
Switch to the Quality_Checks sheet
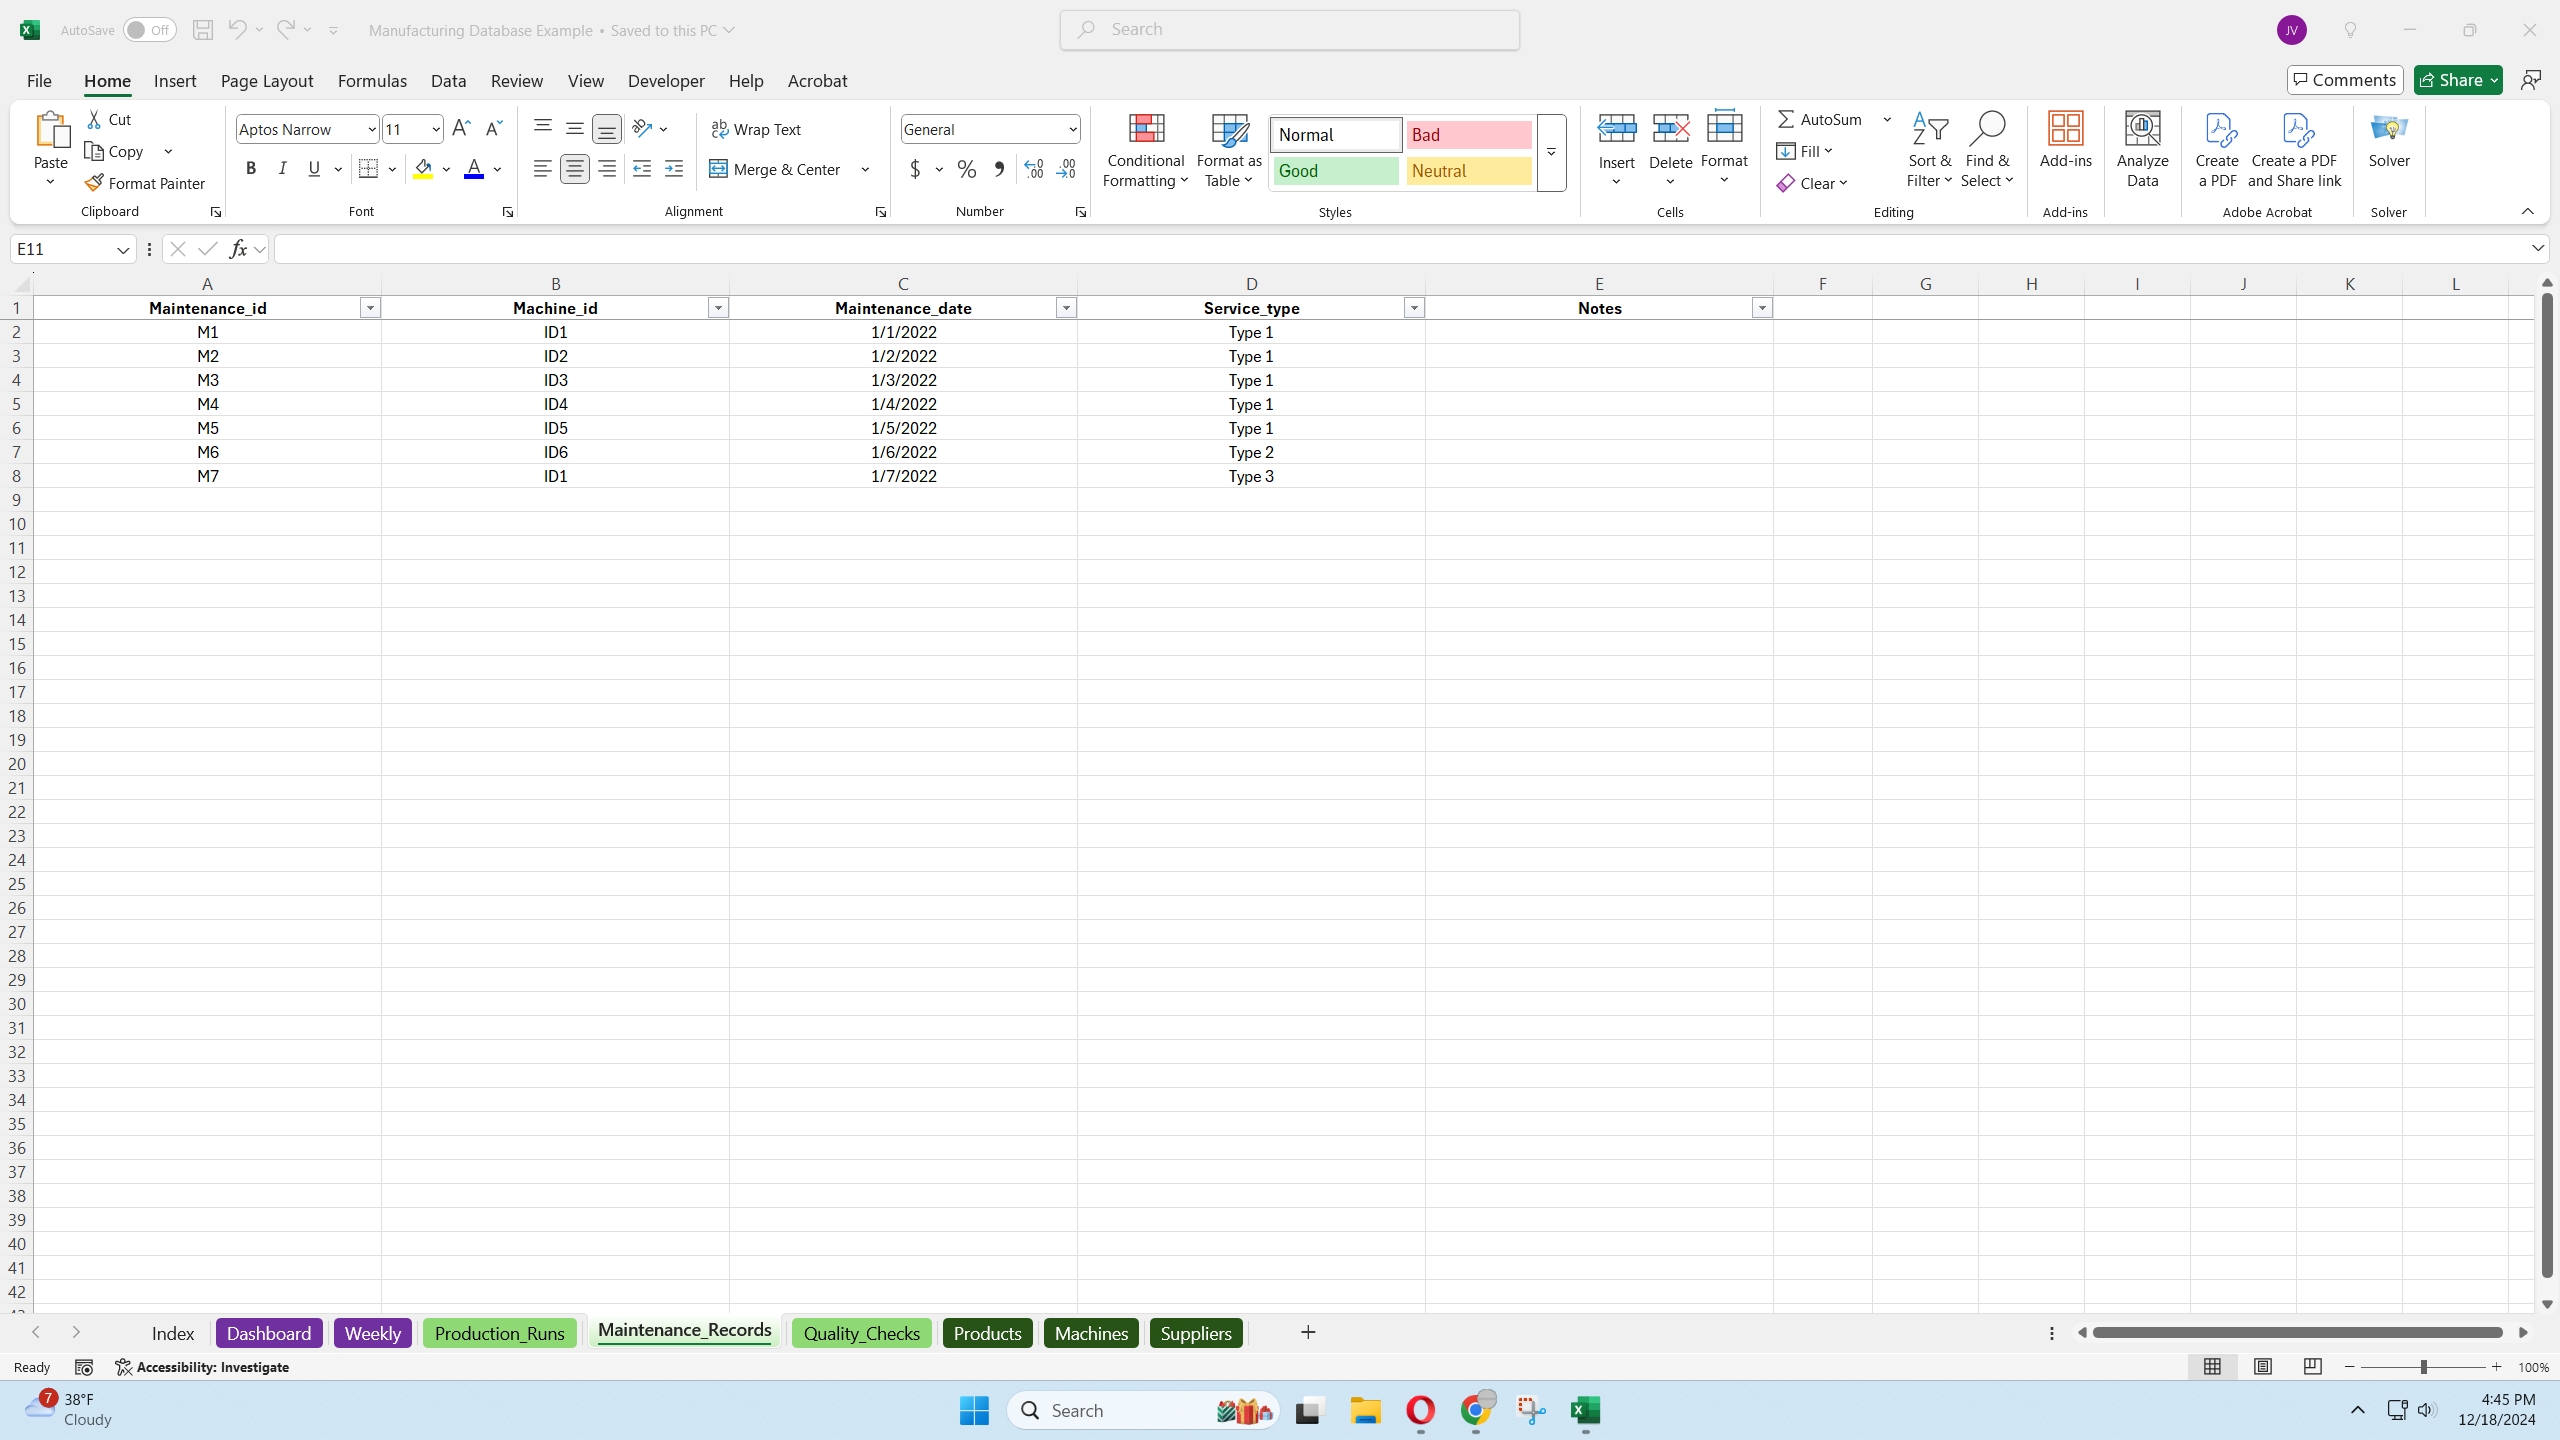click(861, 1333)
